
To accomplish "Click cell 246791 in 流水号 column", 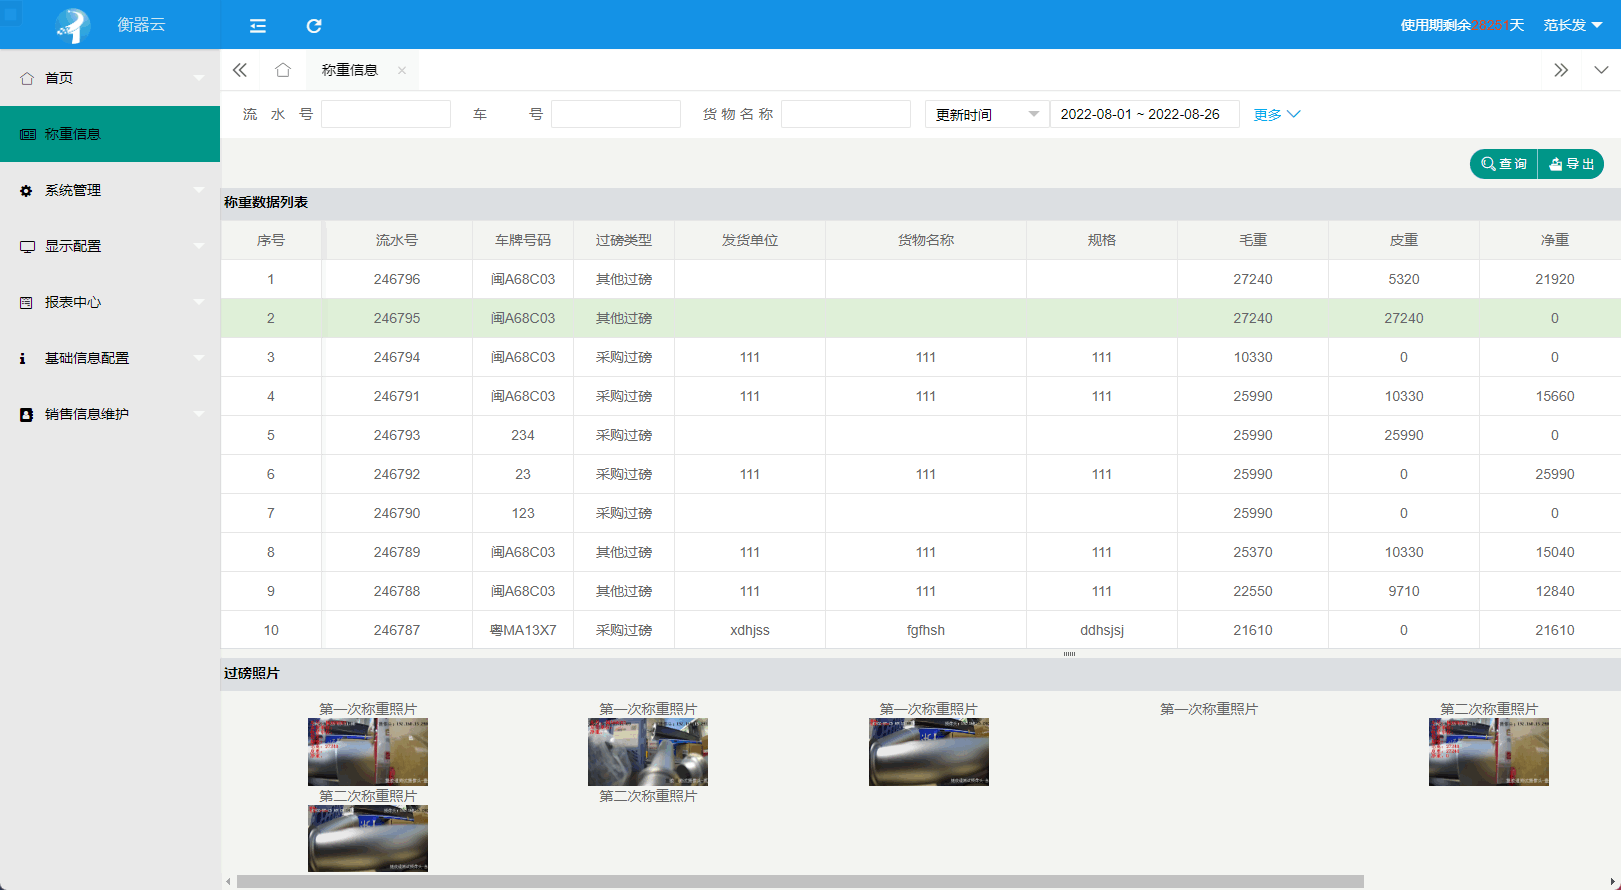I will point(397,396).
